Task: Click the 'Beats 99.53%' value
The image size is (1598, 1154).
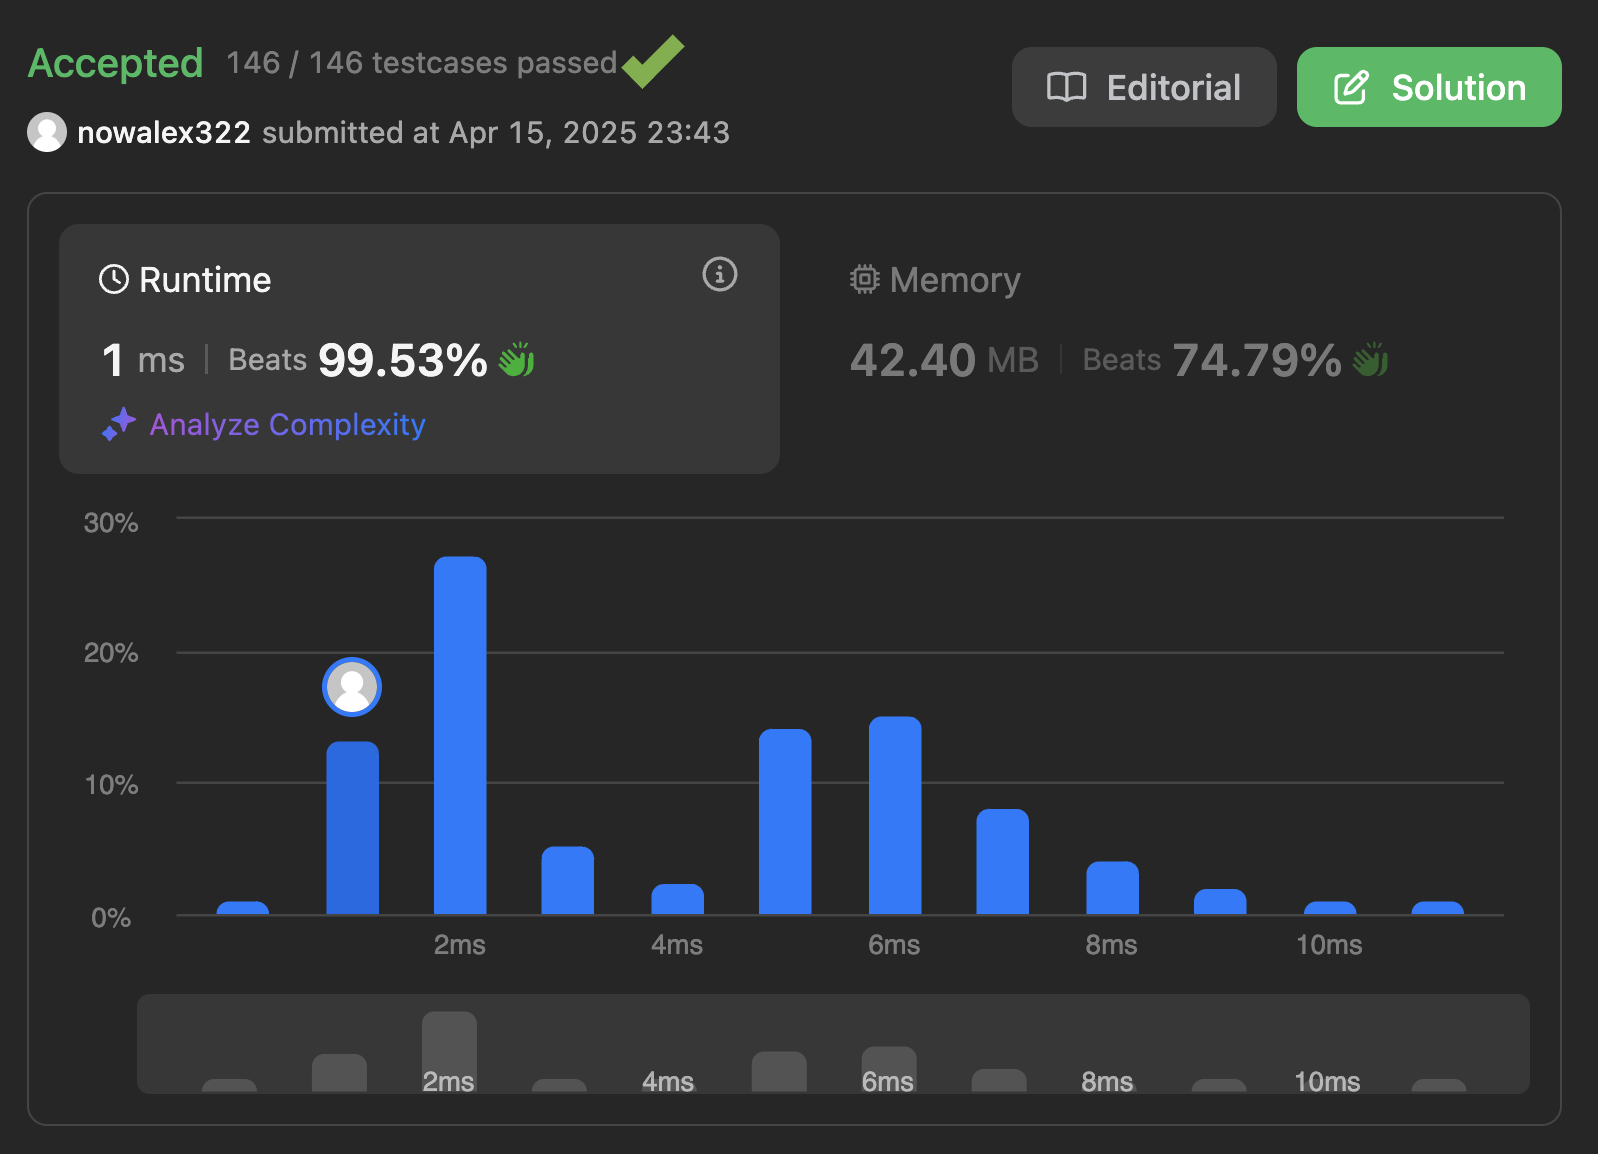Action: 358,360
